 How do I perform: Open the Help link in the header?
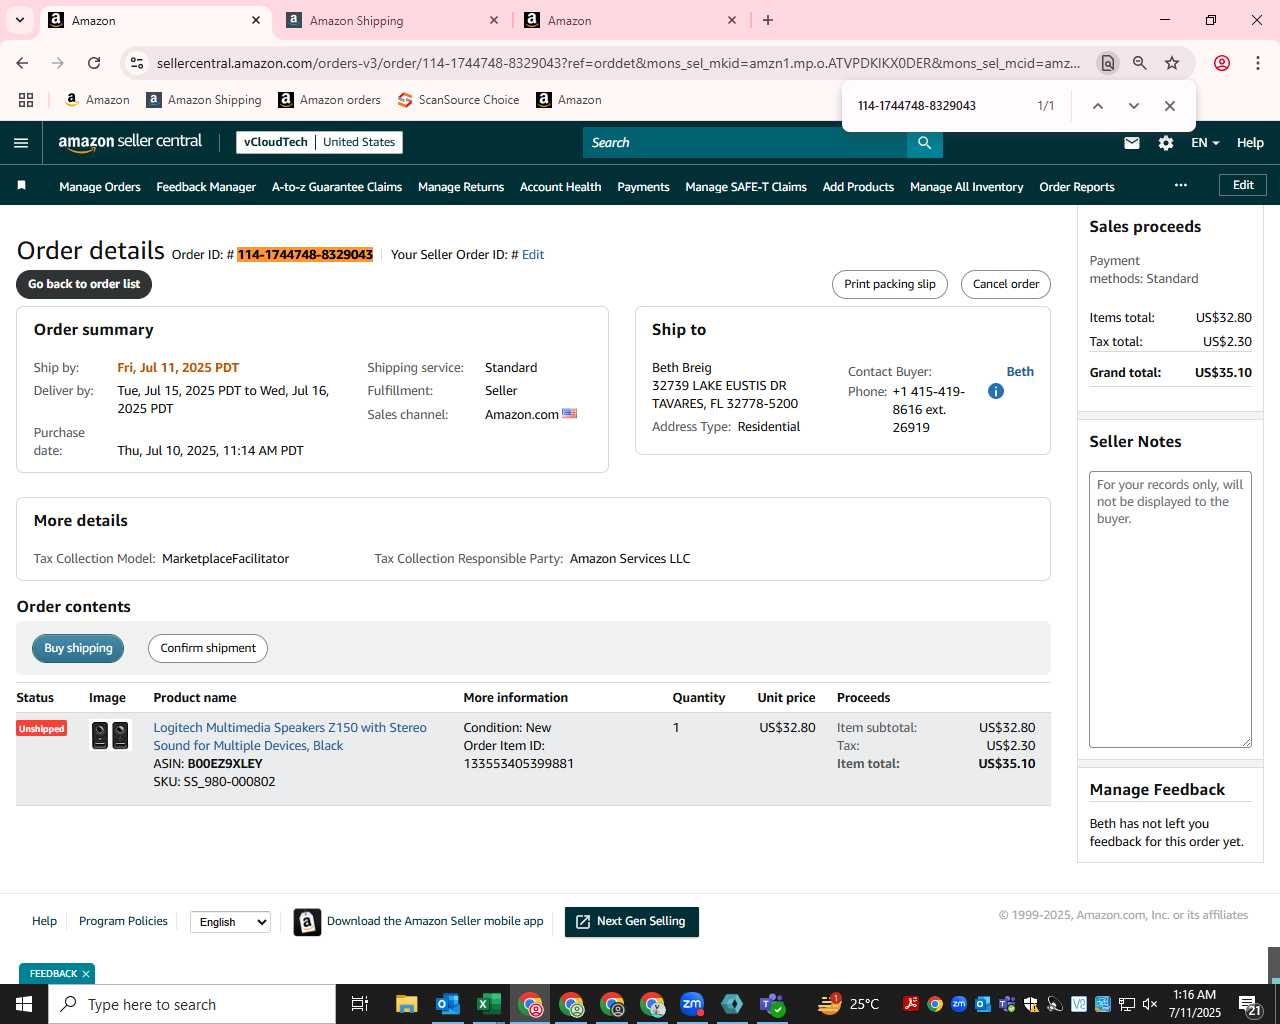1250,143
